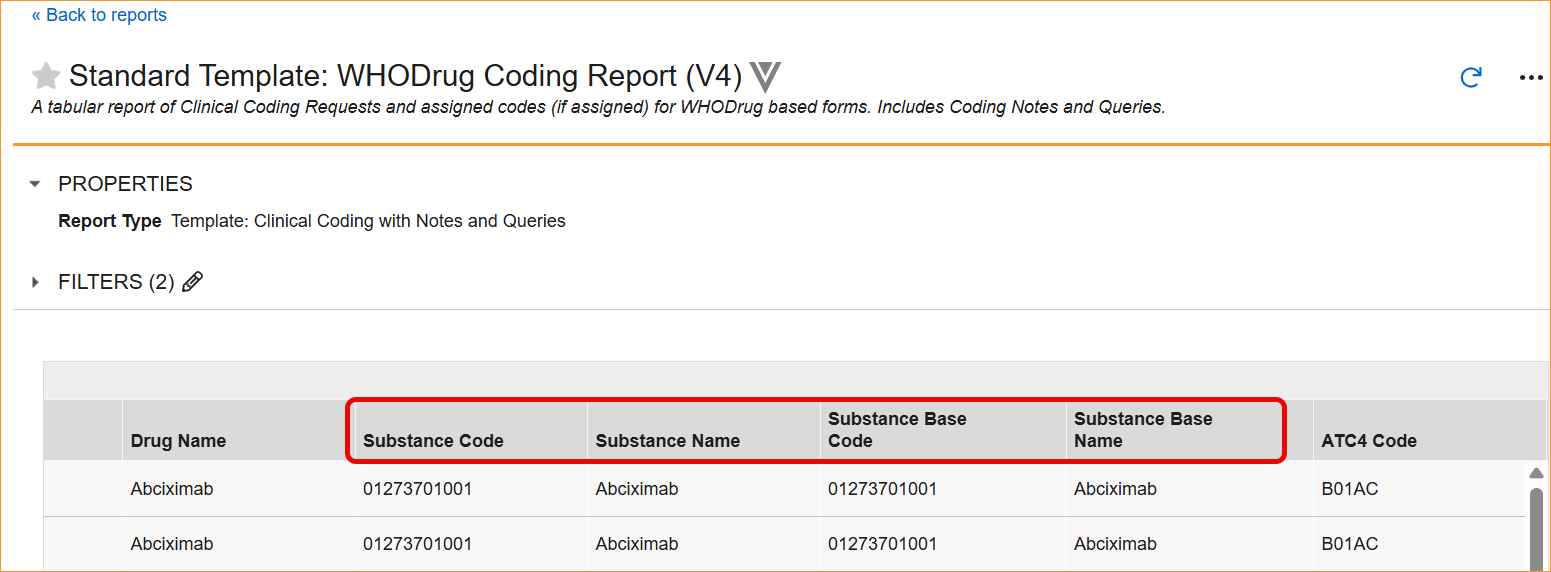Click the Drug Name column header
The image size is (1551, 572).
(178, 441)
